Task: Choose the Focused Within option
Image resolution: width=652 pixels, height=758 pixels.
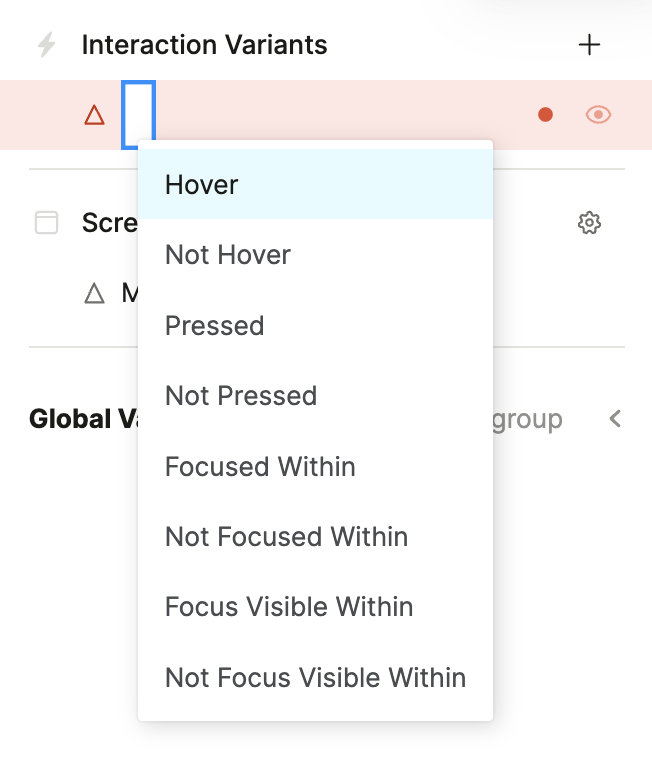Action: 260,467
